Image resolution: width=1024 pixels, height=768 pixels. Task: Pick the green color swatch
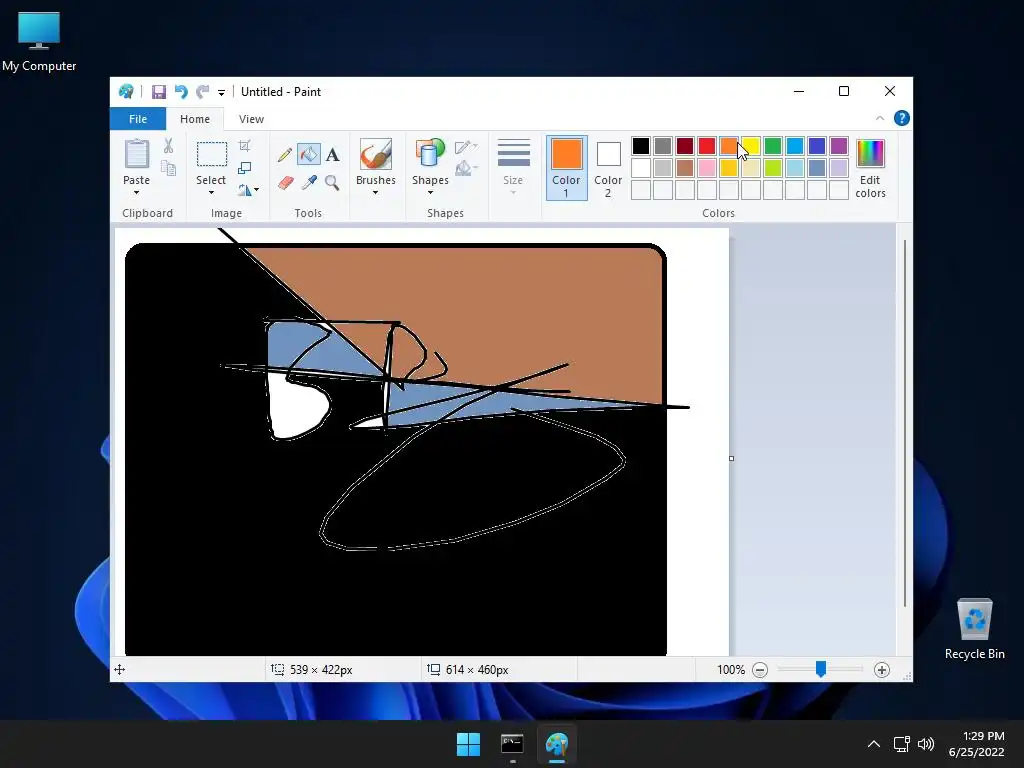tap(773, 146)
